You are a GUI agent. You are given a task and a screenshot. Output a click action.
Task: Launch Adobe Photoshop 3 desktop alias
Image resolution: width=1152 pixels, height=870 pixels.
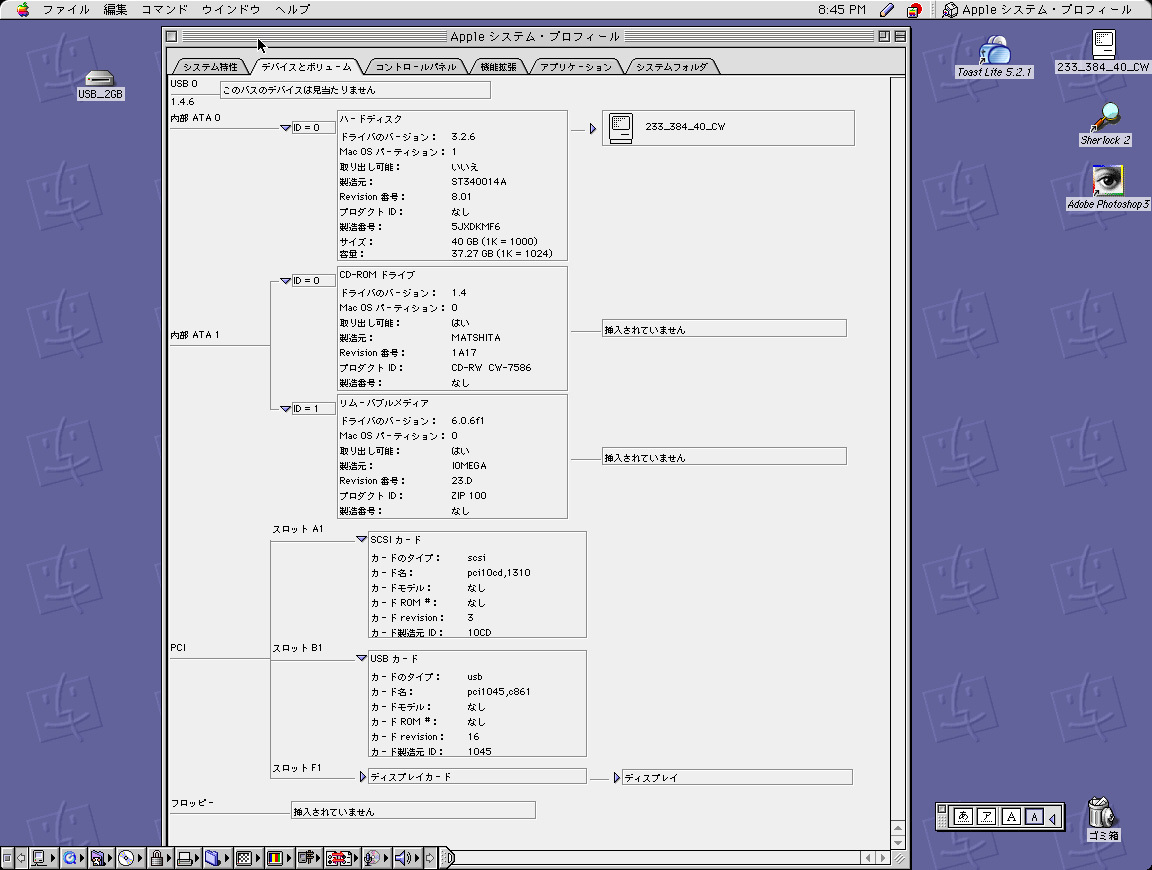[1108, 187]
